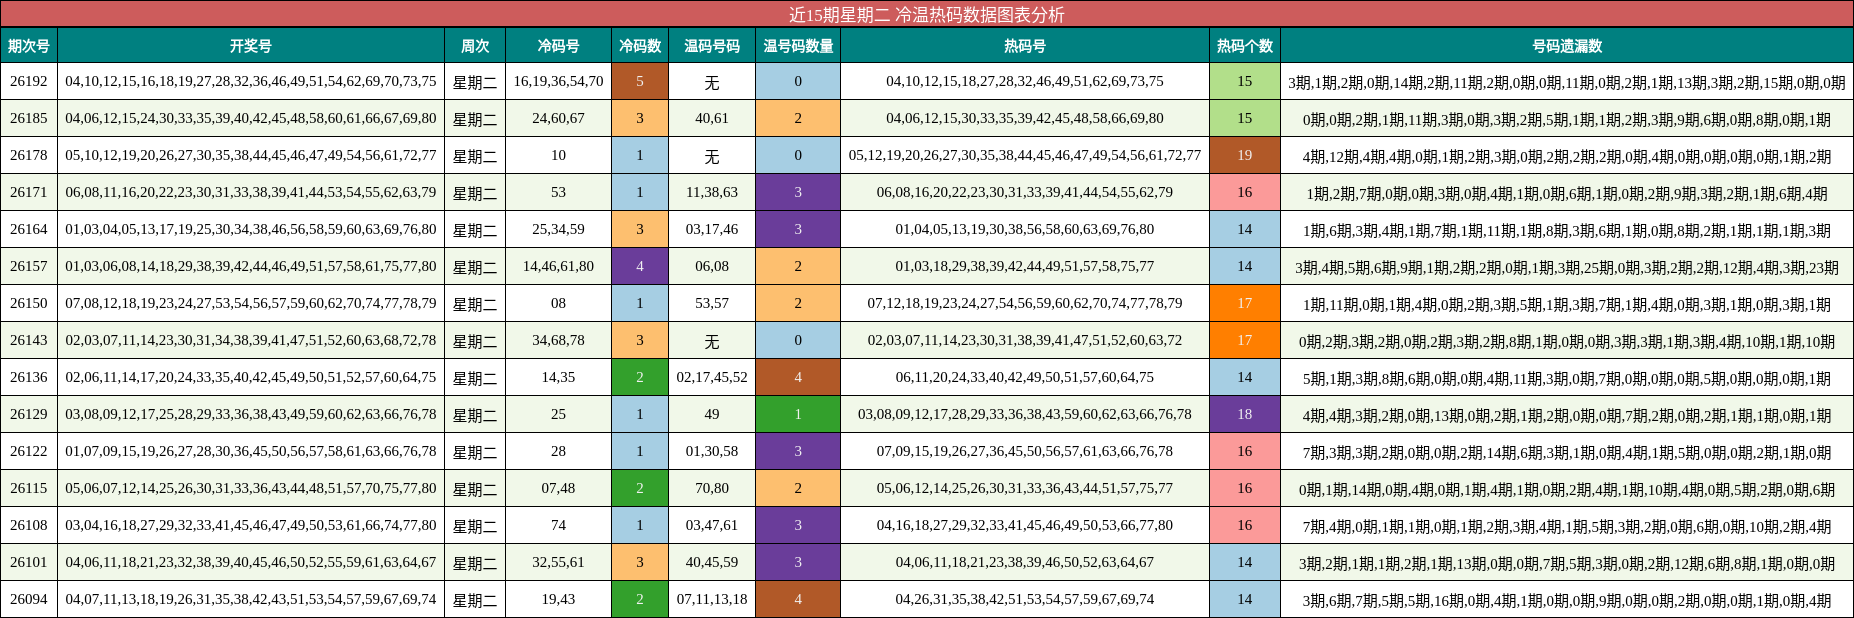Click warm numbers cell 11,38,63
This screenshot has width=1854, height=618.
point(712,192)
